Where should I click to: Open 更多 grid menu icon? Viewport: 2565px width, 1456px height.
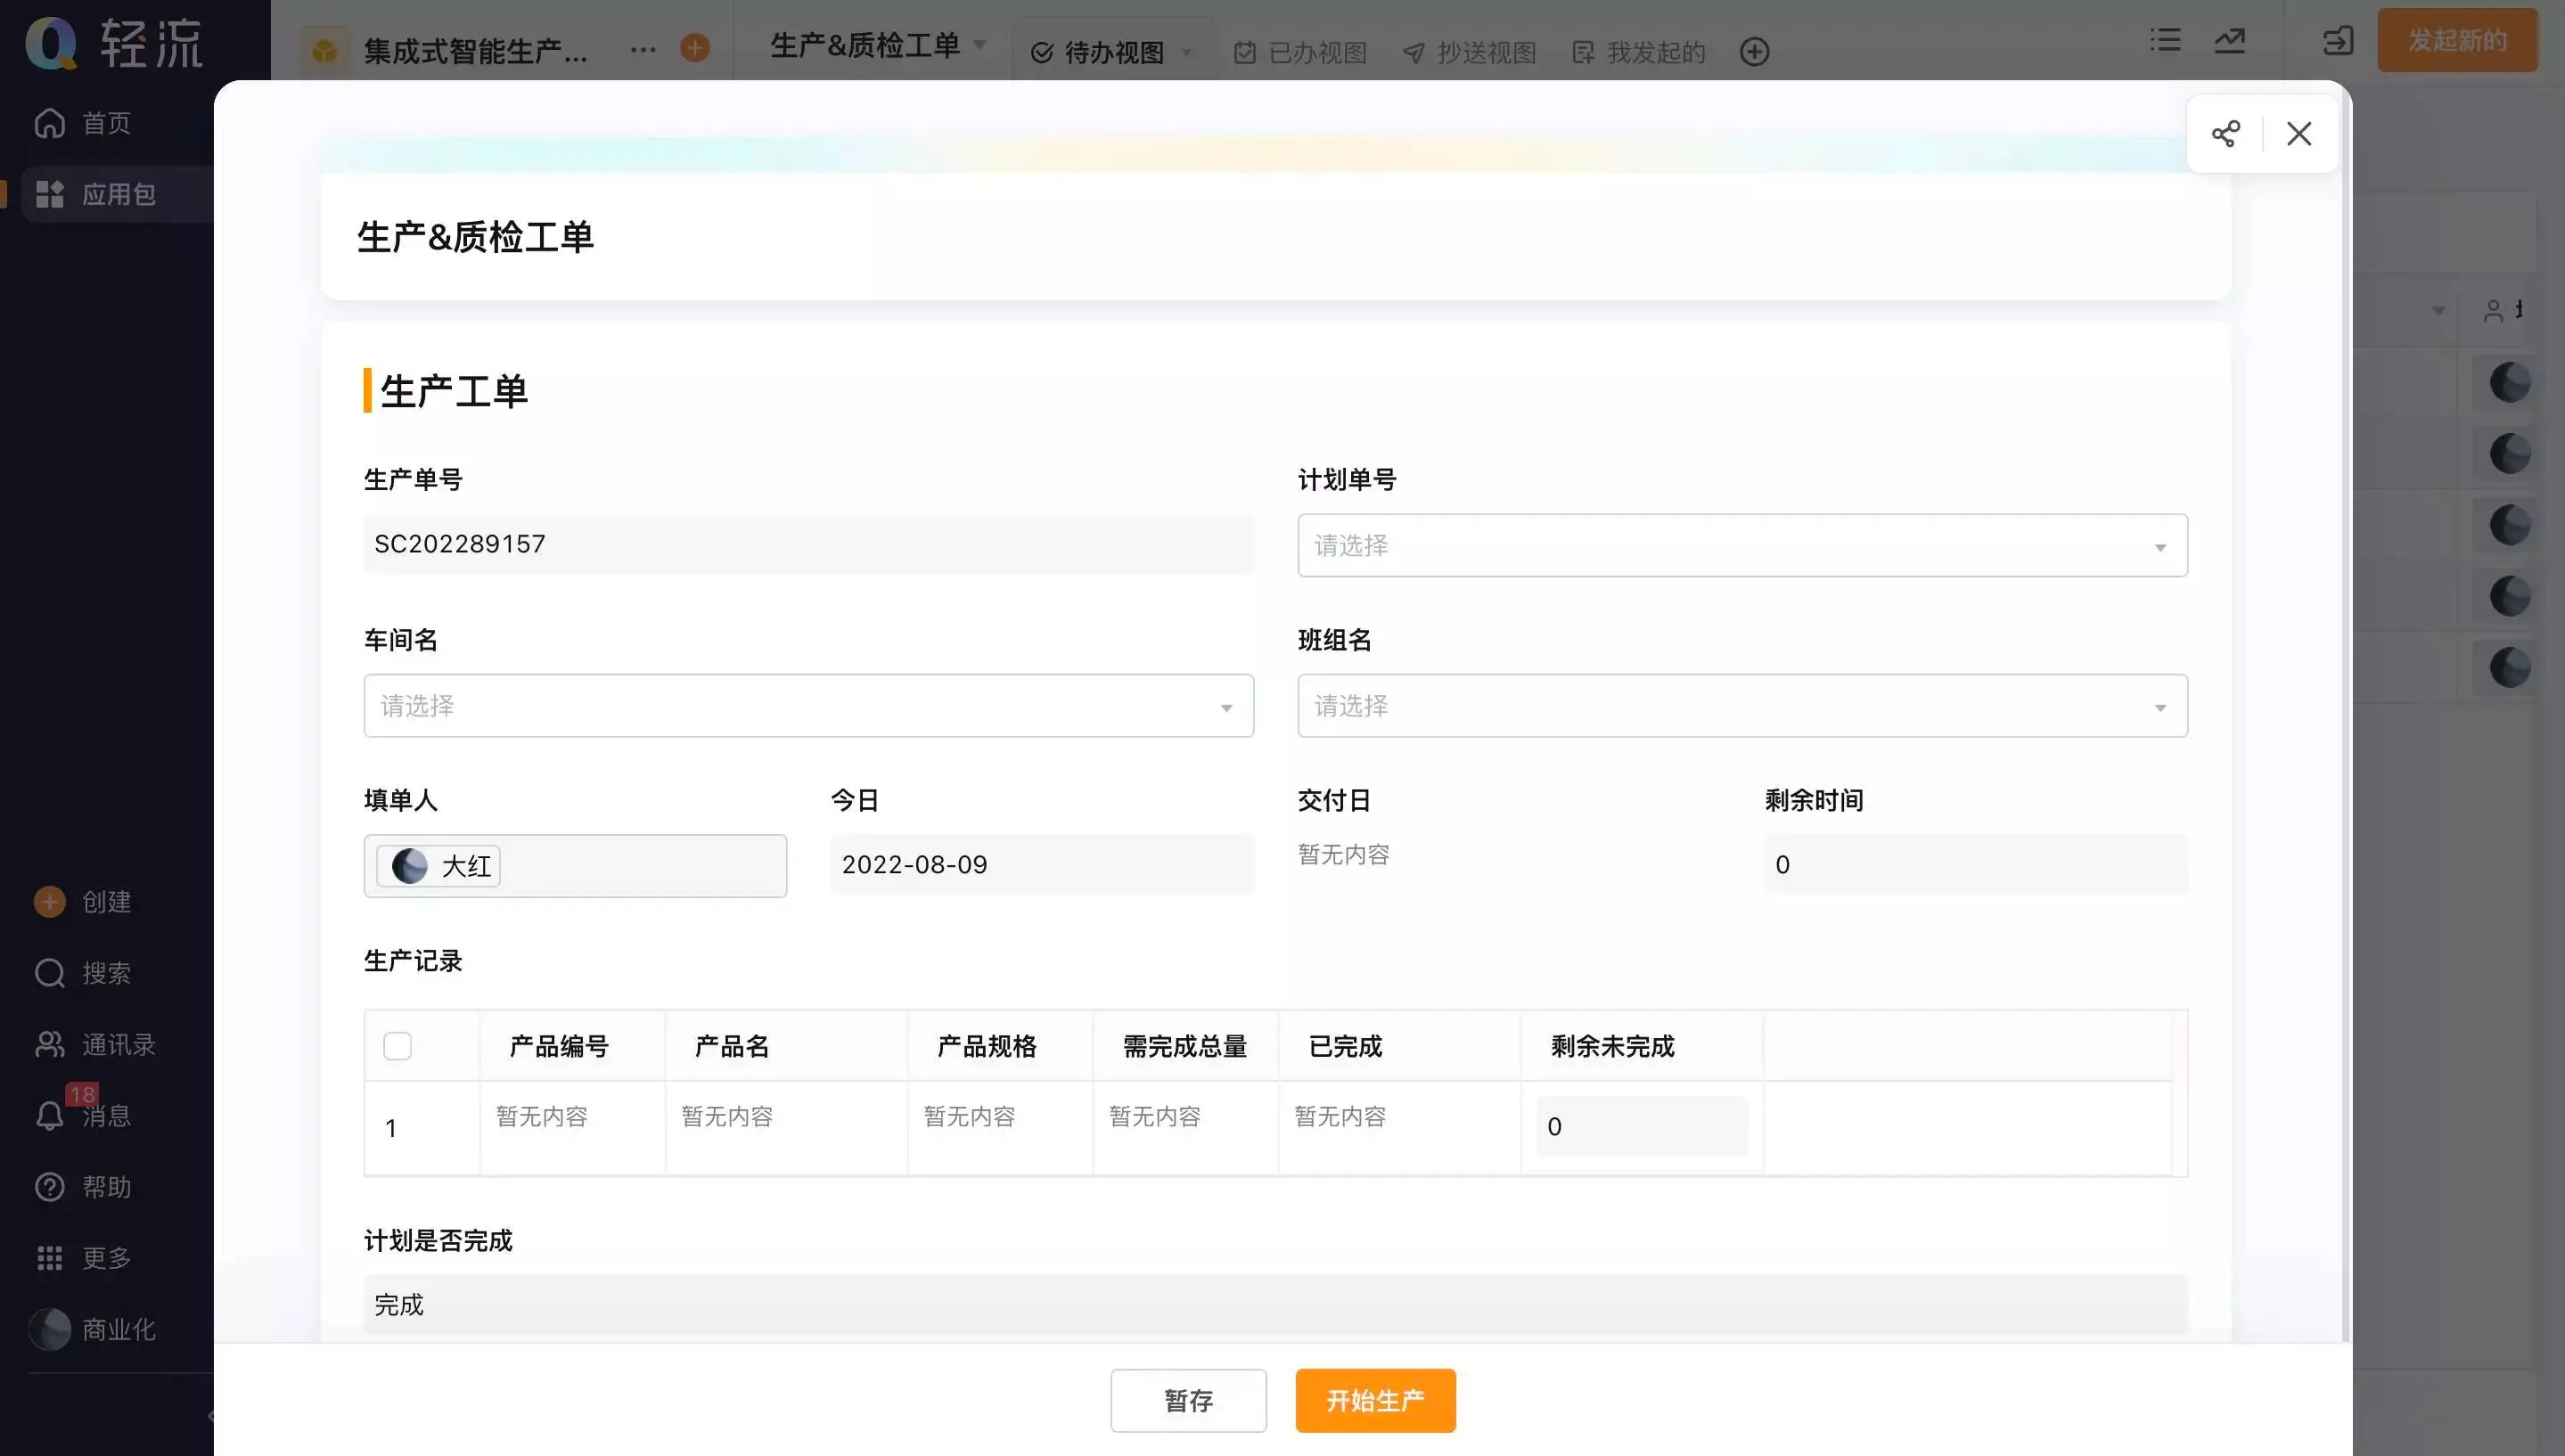[50, 1258]
